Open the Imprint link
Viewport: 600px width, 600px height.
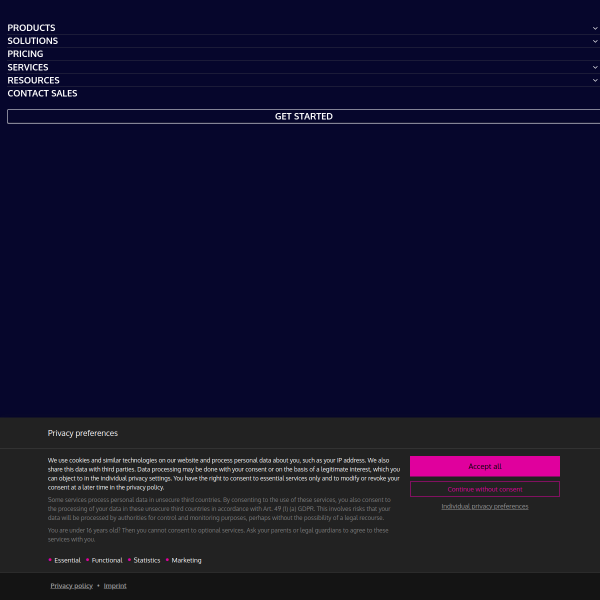(x=115, y=585)
